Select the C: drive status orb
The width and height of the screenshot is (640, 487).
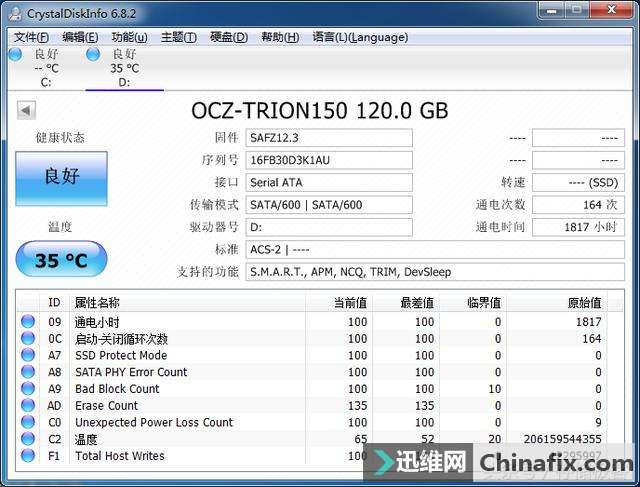point(16,54)
